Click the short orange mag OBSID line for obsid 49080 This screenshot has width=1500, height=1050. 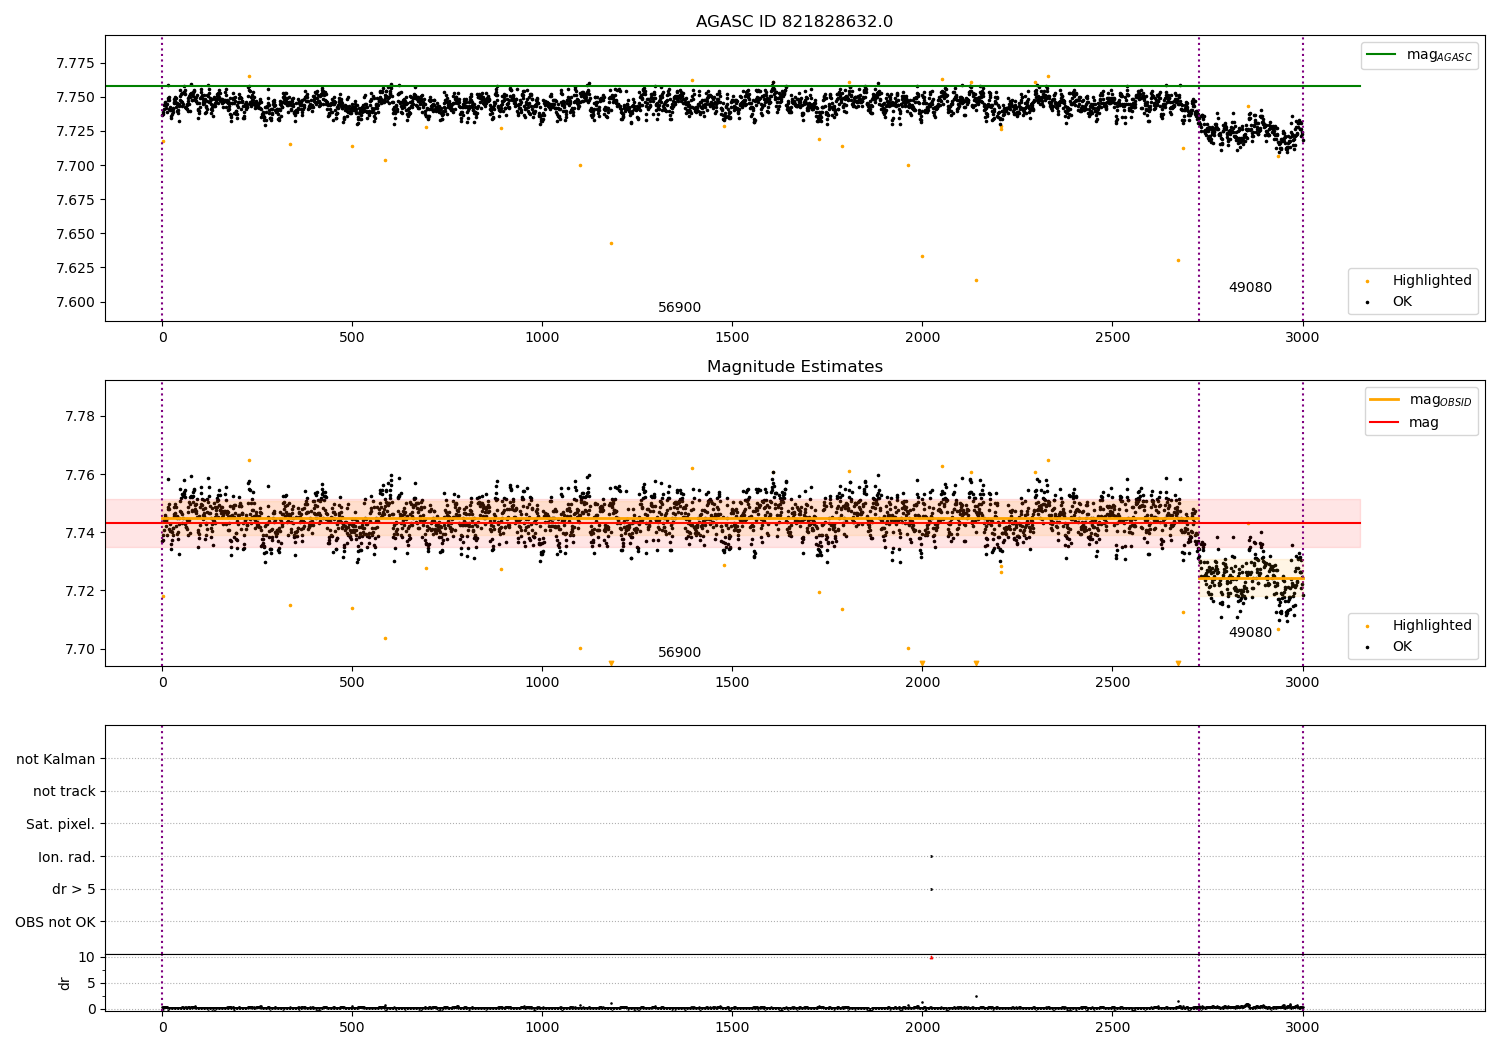[1251, 578]
